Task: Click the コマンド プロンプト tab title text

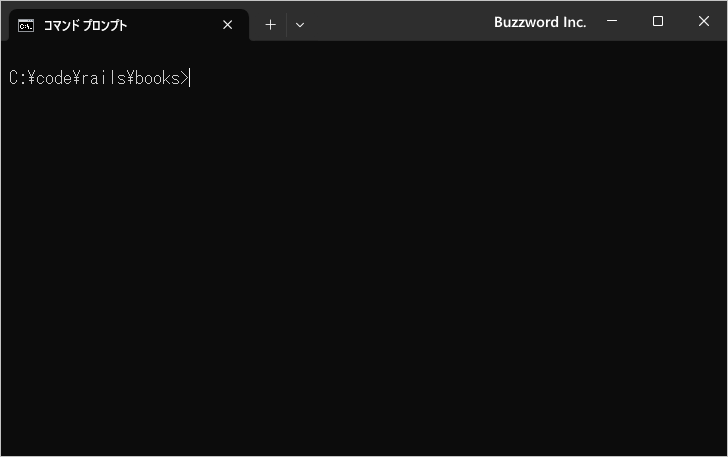Action: pyautogui.click(x=85, y=25)
